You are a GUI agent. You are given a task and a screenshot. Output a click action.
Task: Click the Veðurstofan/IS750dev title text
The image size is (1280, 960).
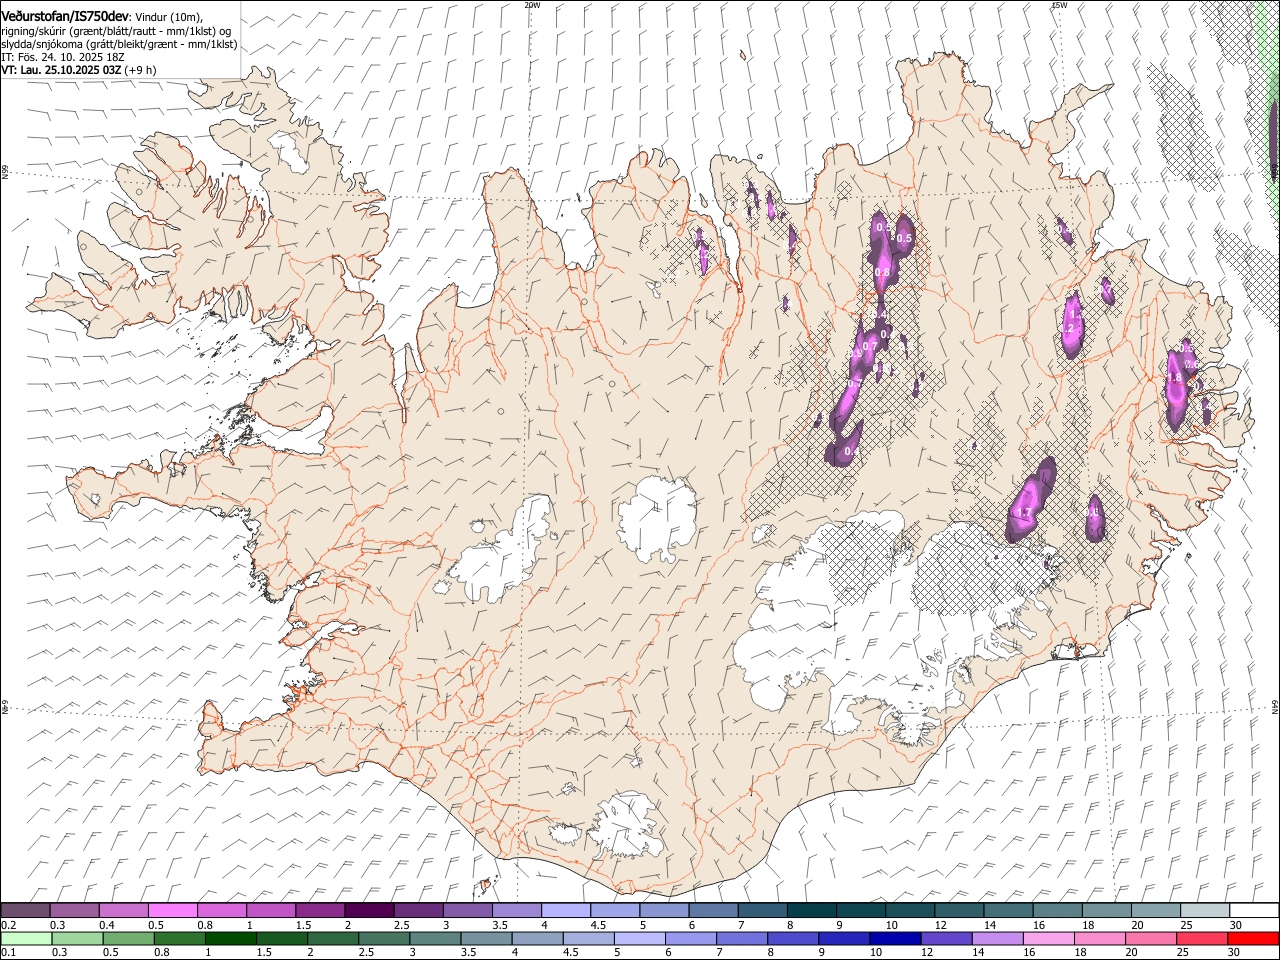click(x=65, y=17)
